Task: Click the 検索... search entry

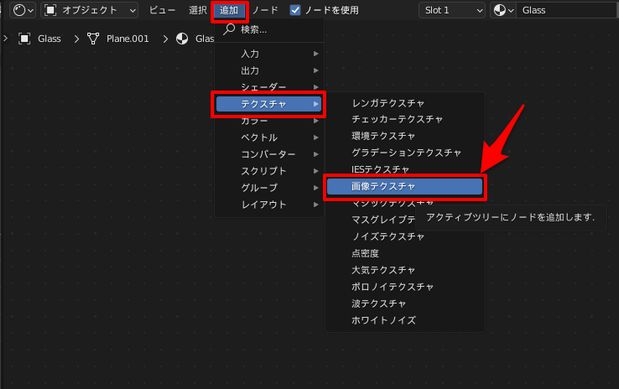Action: 269,30
